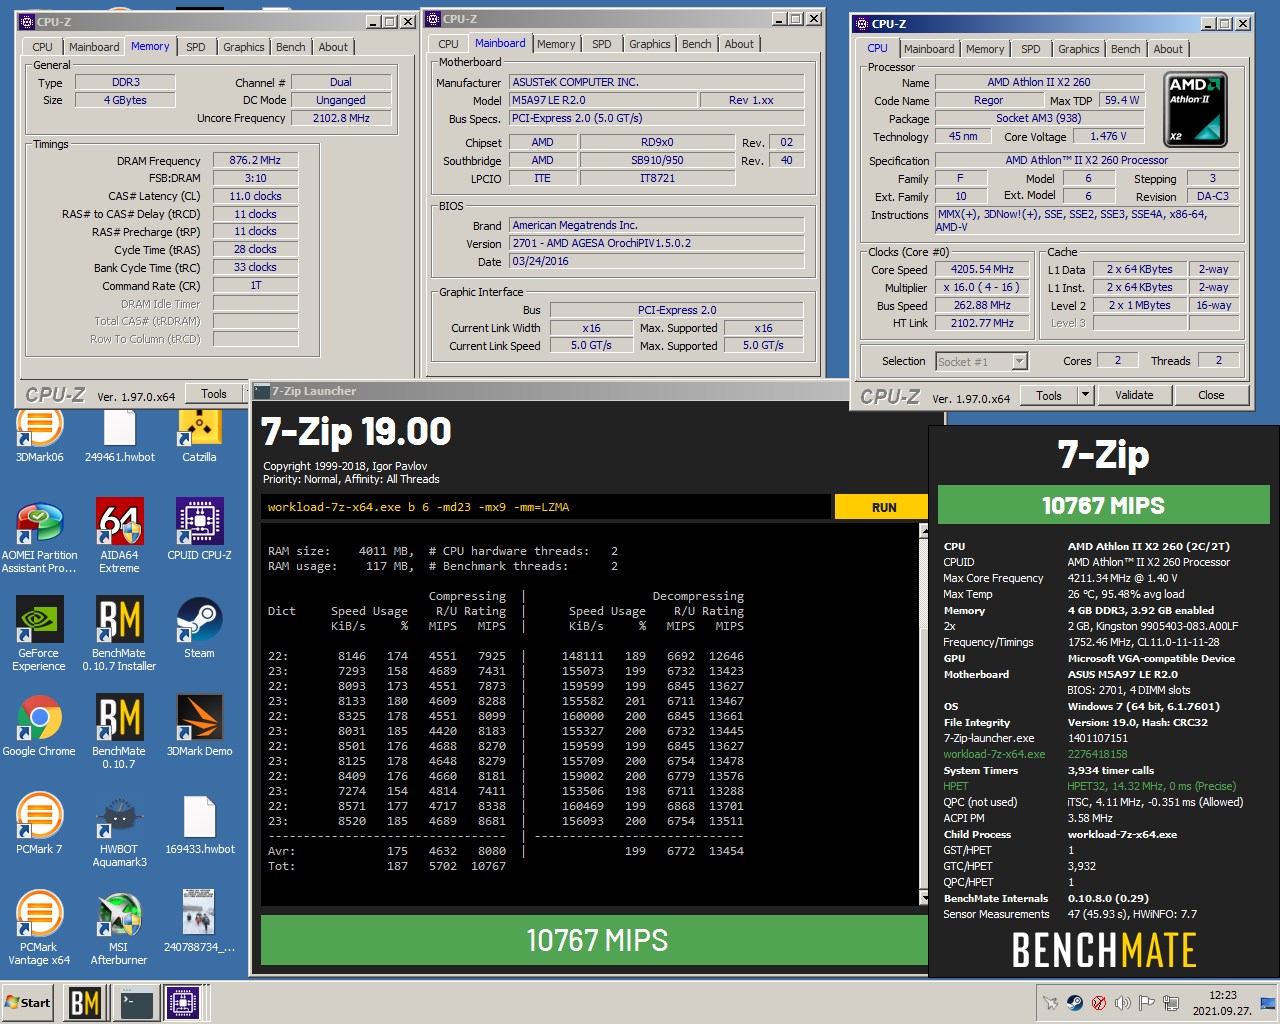This screenshot has width=1280, height=1024.
Task: Expand the Tools dropdown arrow in right CPU-Z
Action: click(x=1084, y=395)
